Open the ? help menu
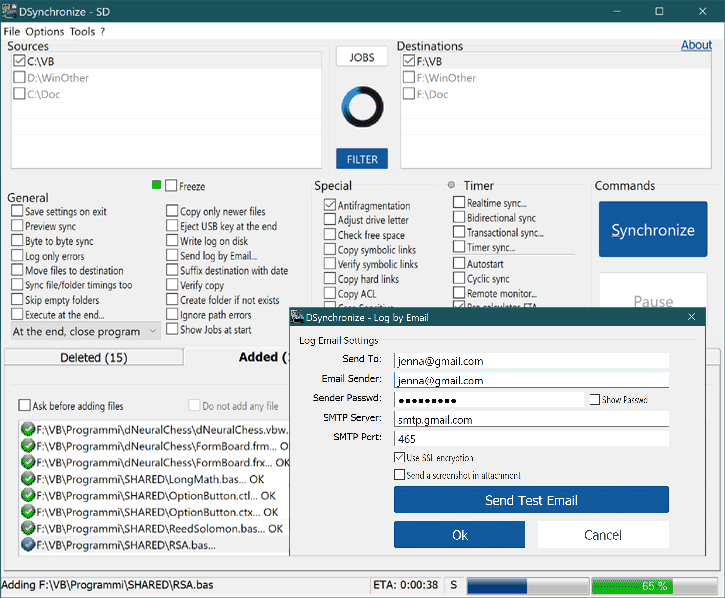This screenshot has width=725, height=598. (103, 31)
